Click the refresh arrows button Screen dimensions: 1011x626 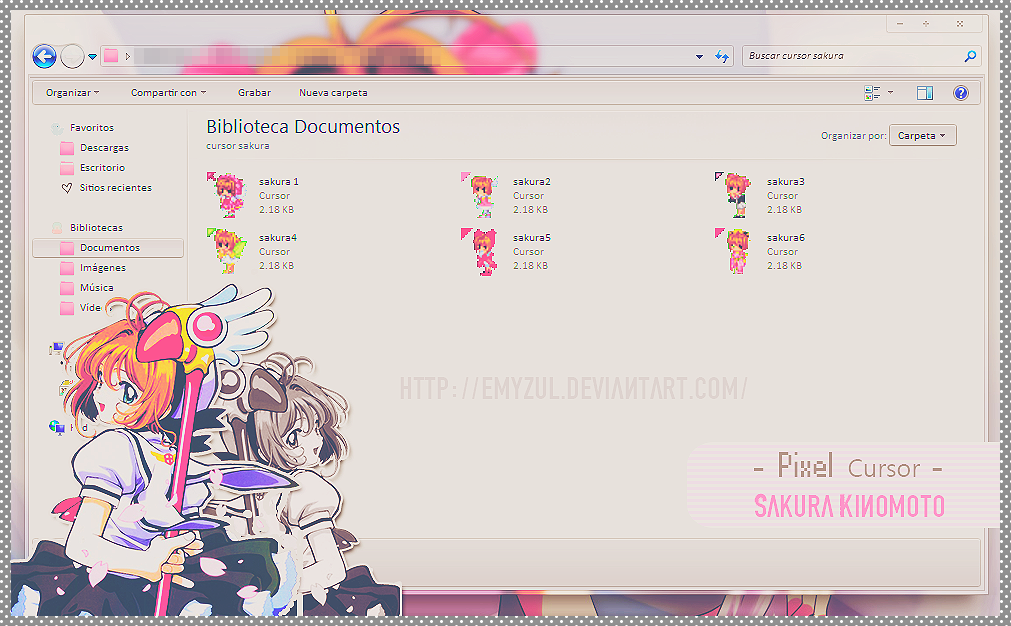[x=721, y=57]
